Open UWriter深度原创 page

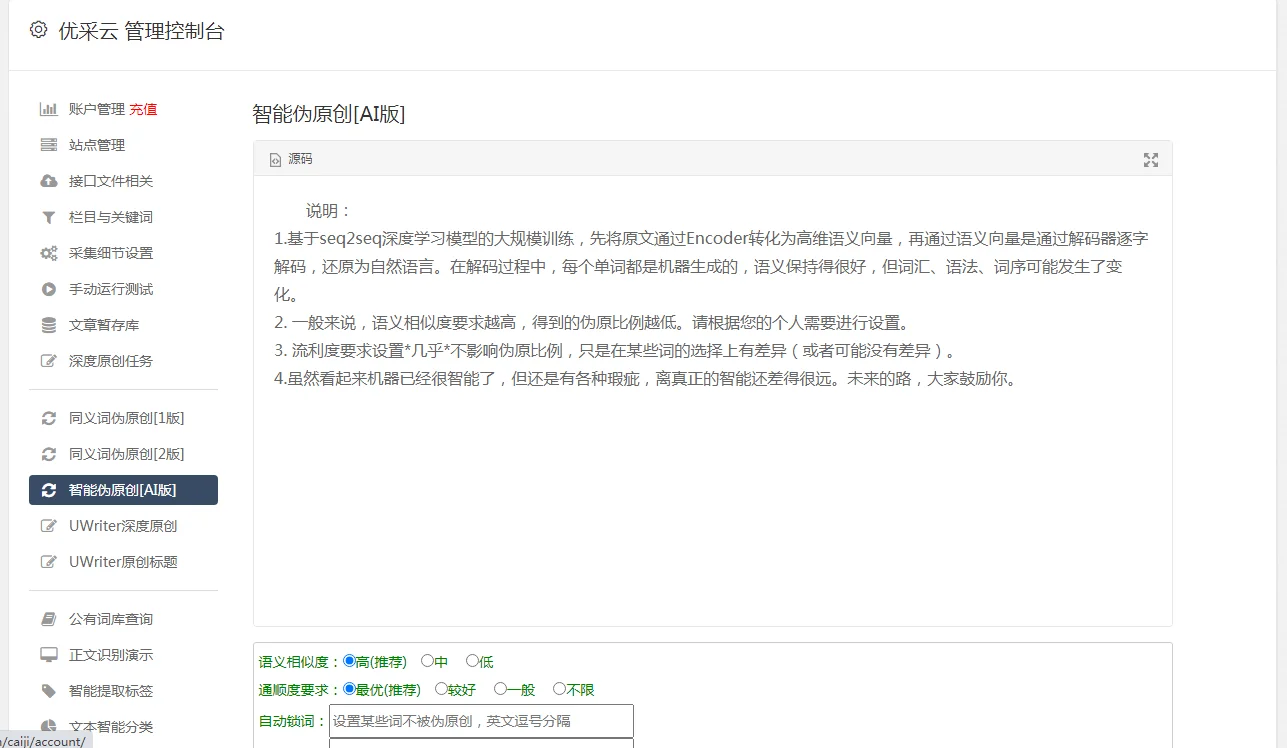123,525
